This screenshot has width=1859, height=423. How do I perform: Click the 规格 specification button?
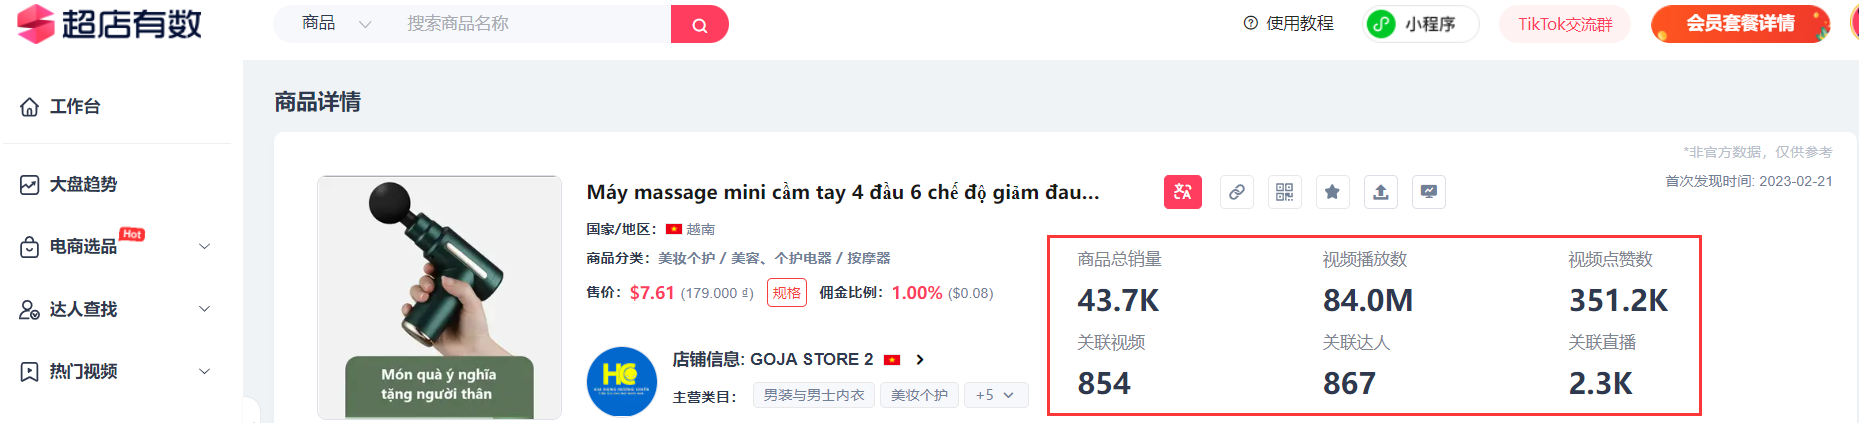pos(787,293)
